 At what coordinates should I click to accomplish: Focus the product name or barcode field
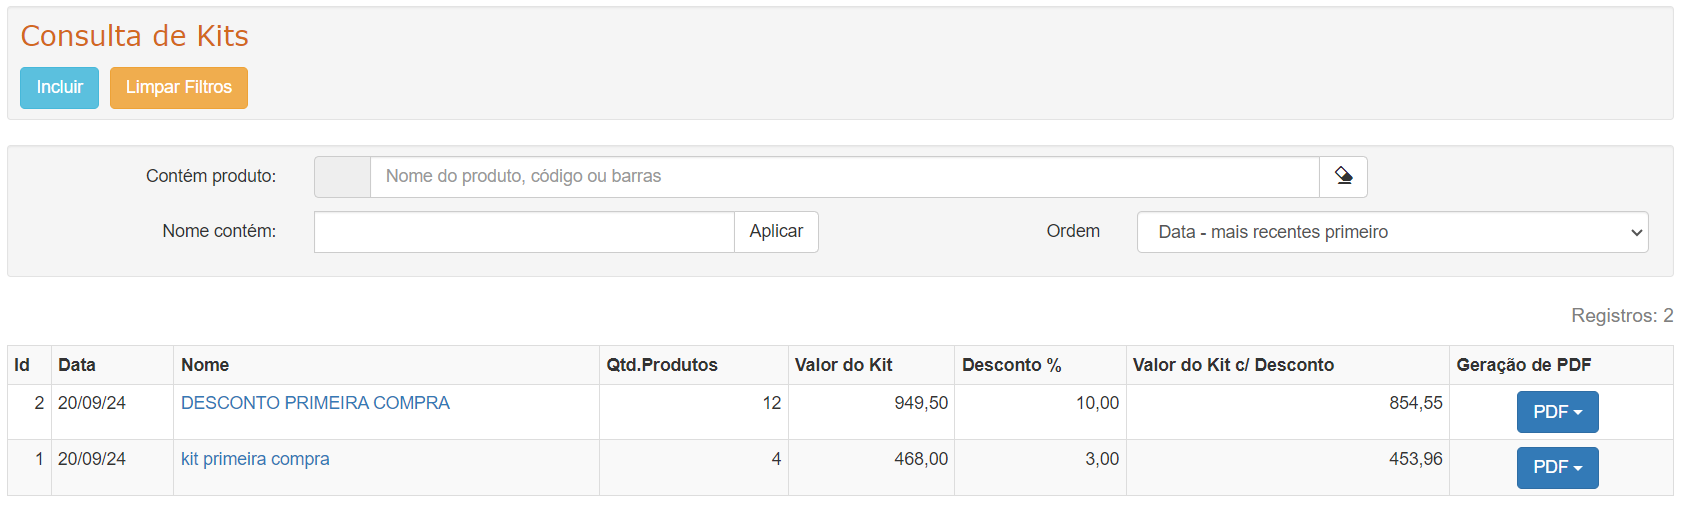pyautogui.click(x=844, y=177)
